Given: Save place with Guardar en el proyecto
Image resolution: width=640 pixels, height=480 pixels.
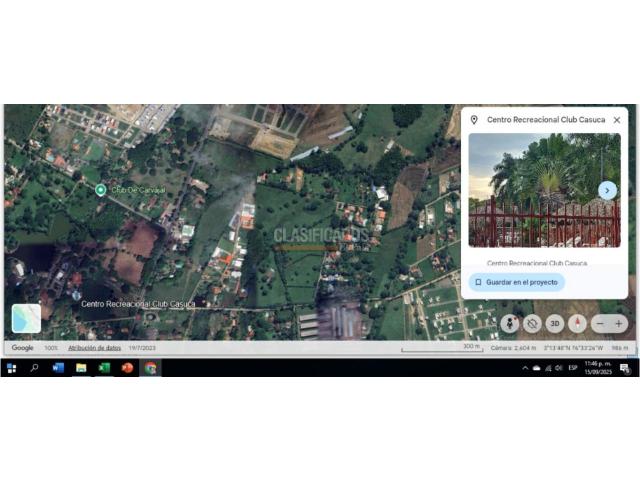Looking at the screenshot, I should (x=516, y=282).
